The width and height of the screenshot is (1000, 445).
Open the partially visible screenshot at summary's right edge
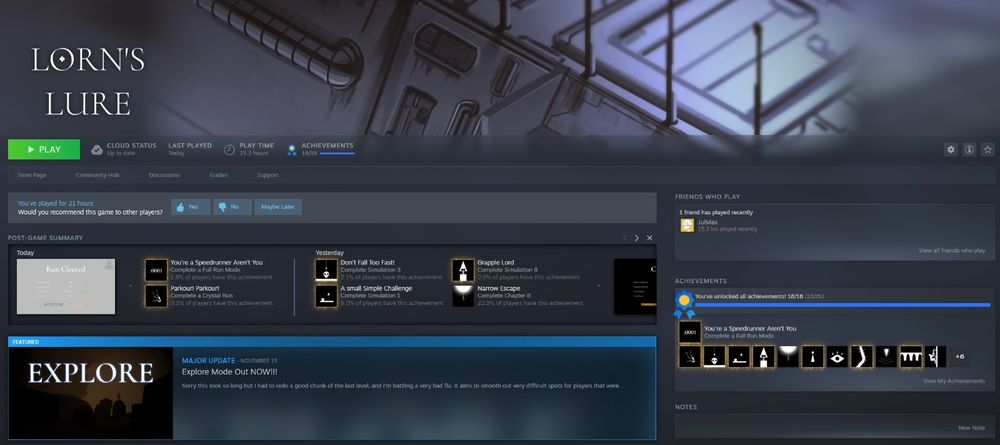635,286
